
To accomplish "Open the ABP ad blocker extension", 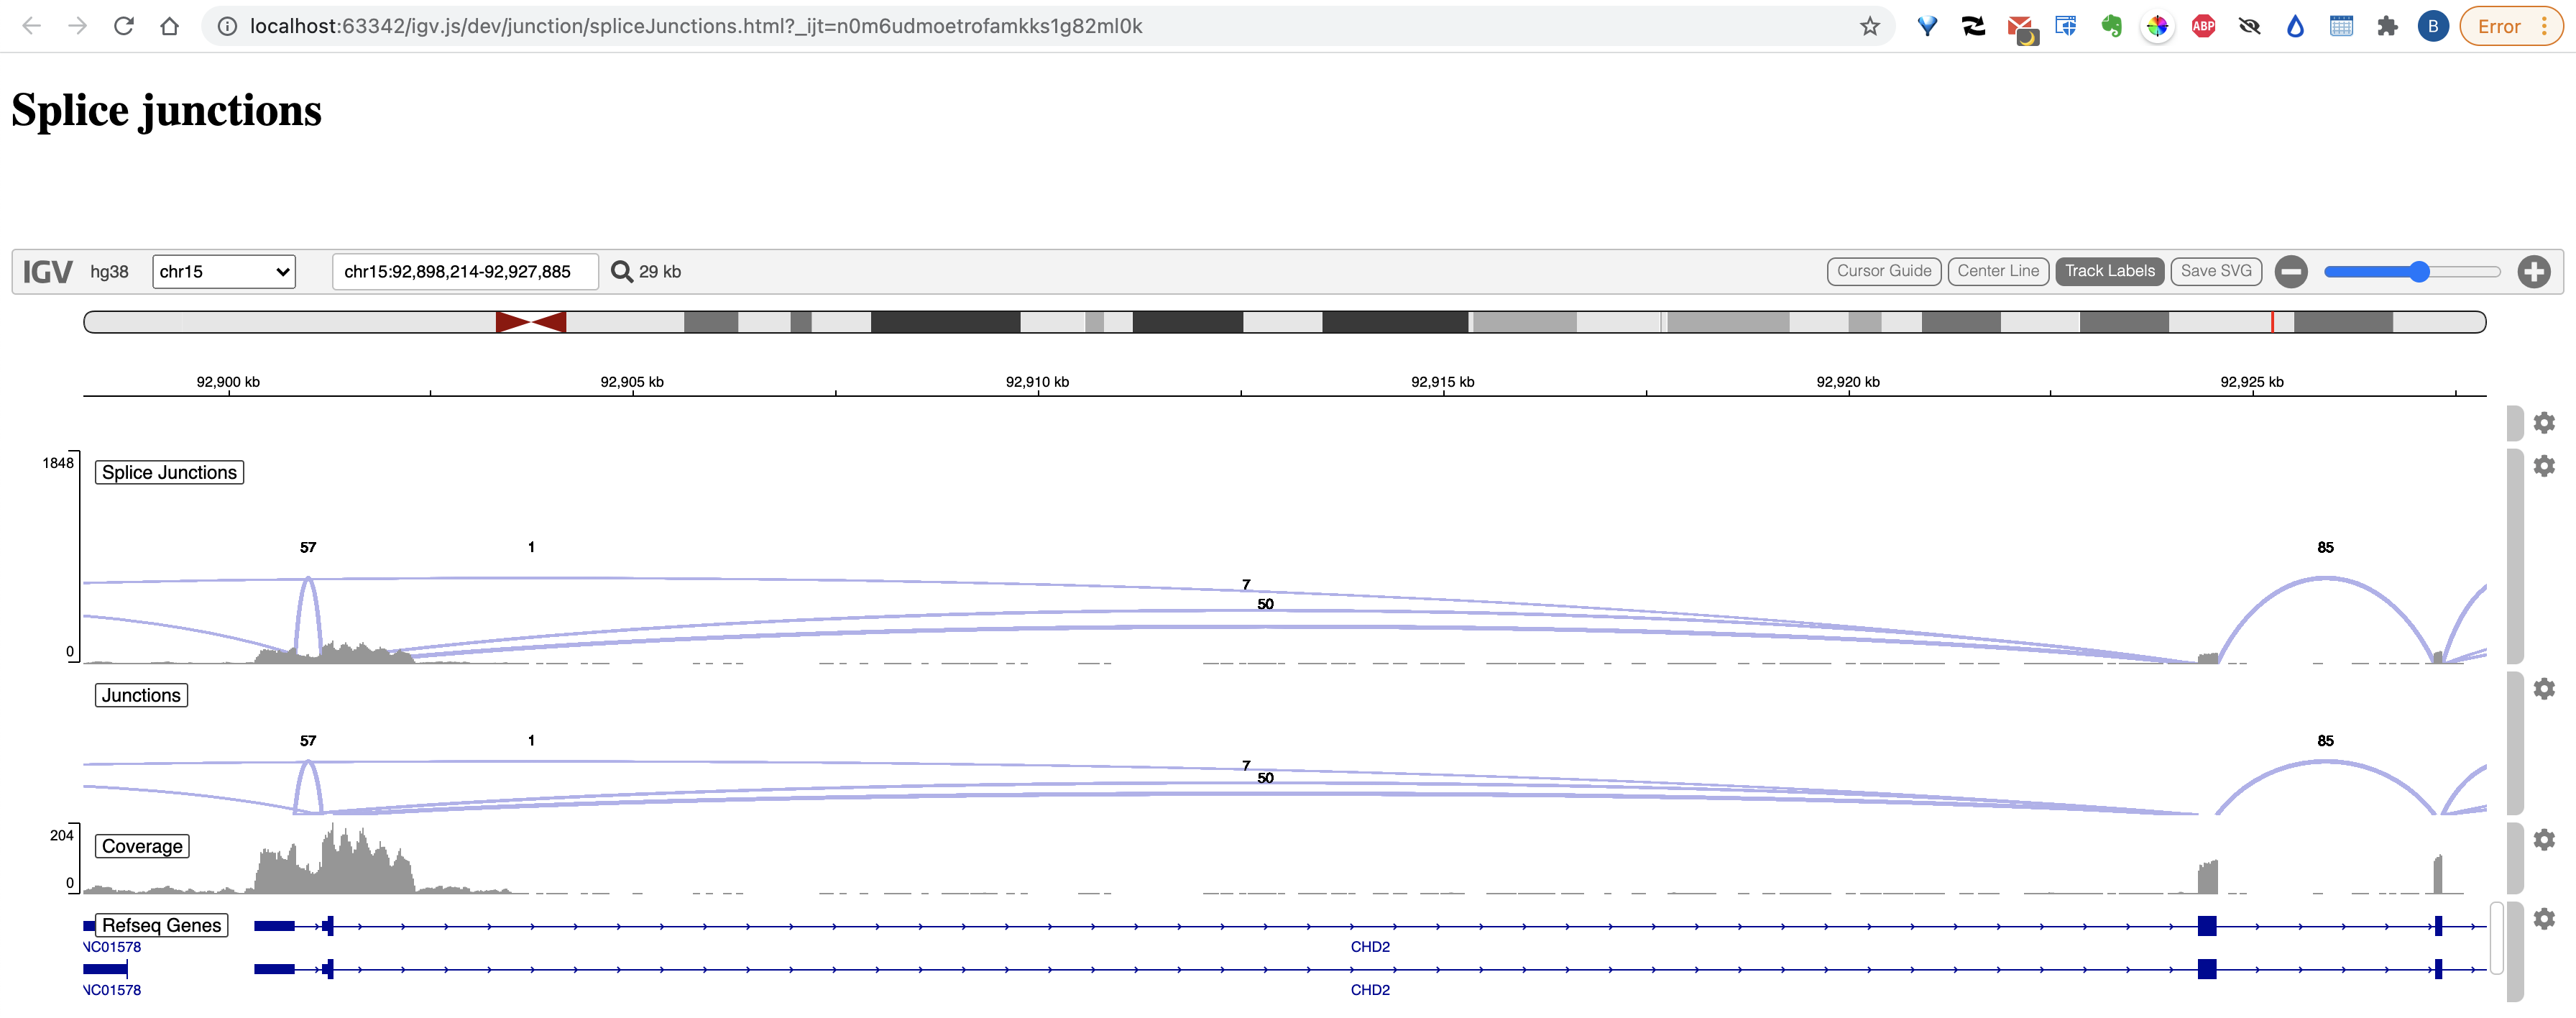I will tap(2203, 26).
